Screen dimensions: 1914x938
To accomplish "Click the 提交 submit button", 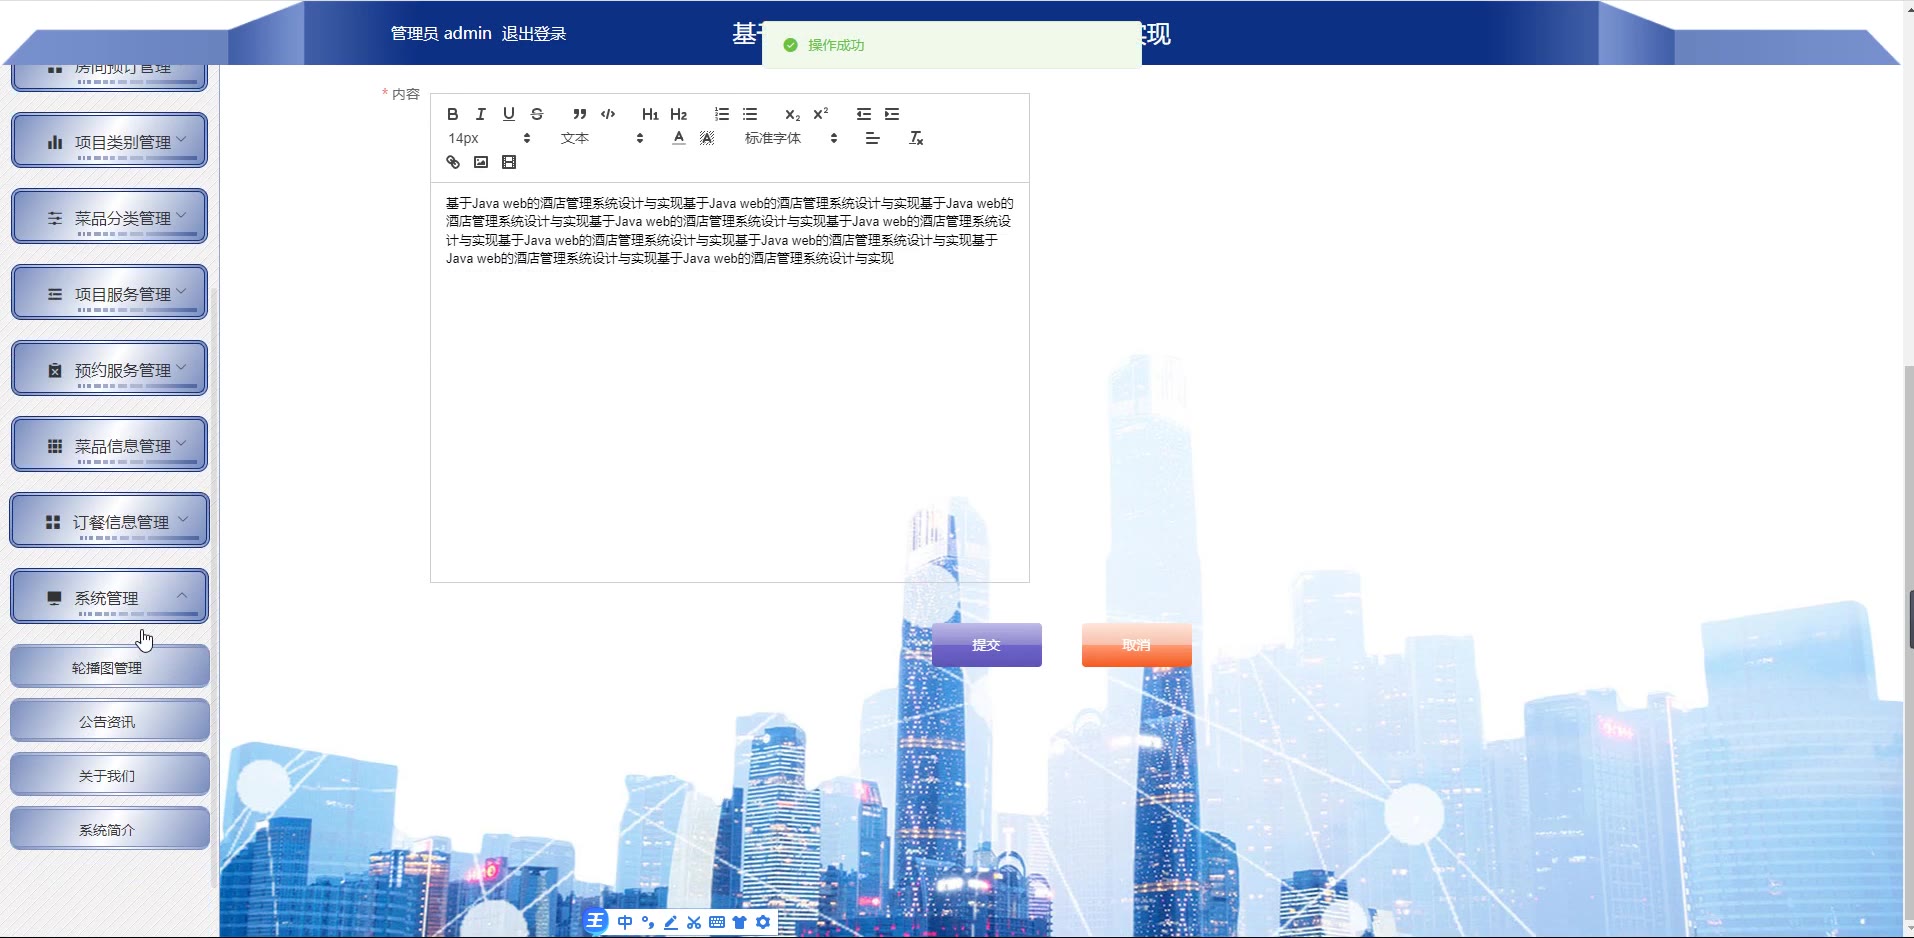I will click(x=987, y=645).
